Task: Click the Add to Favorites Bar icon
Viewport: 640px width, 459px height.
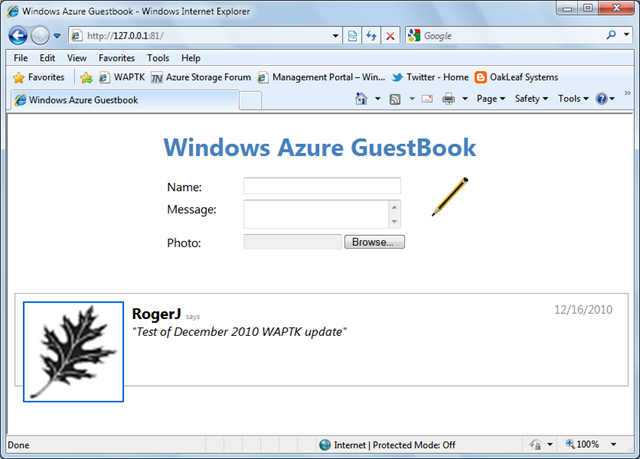Action: [86, 78]
